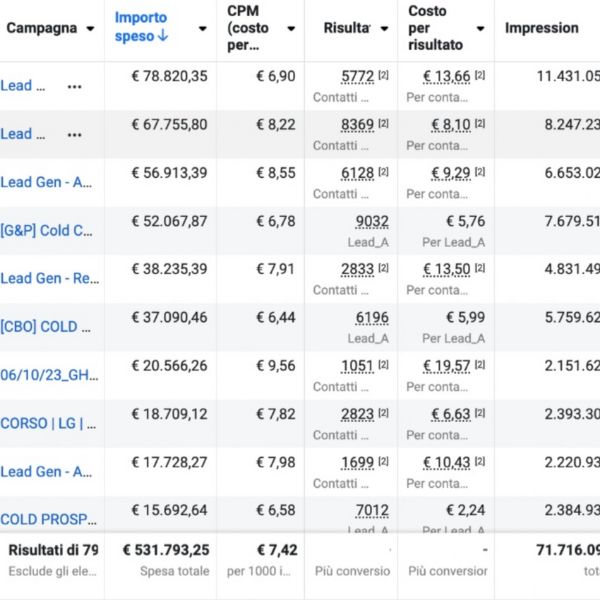The height and width of the screenshot is (600, 600).
Task: Open the Importo speso column dropdown arrow
Action: [x=203, y=28]
